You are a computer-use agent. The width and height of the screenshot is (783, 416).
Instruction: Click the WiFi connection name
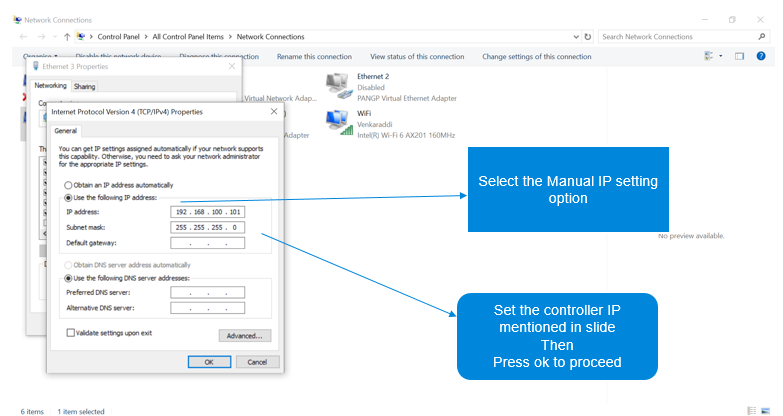click(x=364, y=113)
